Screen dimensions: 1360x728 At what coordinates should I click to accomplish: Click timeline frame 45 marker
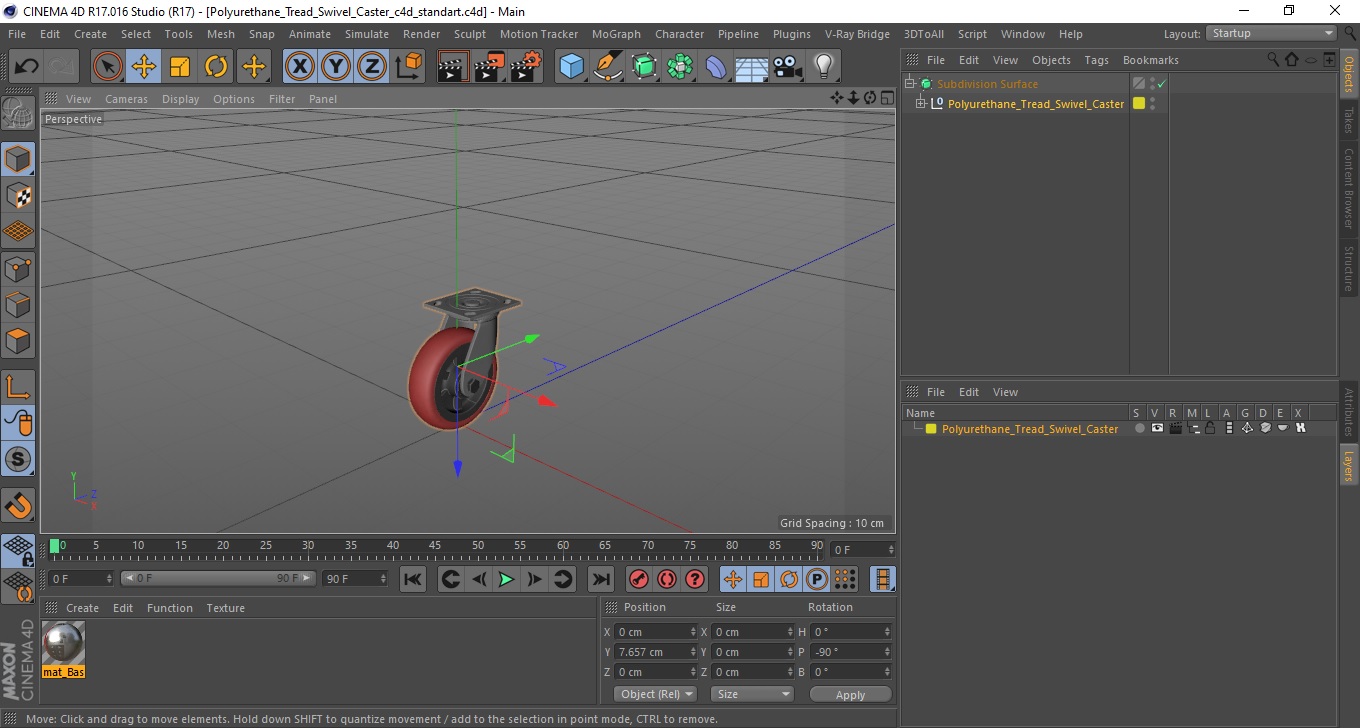436,546
